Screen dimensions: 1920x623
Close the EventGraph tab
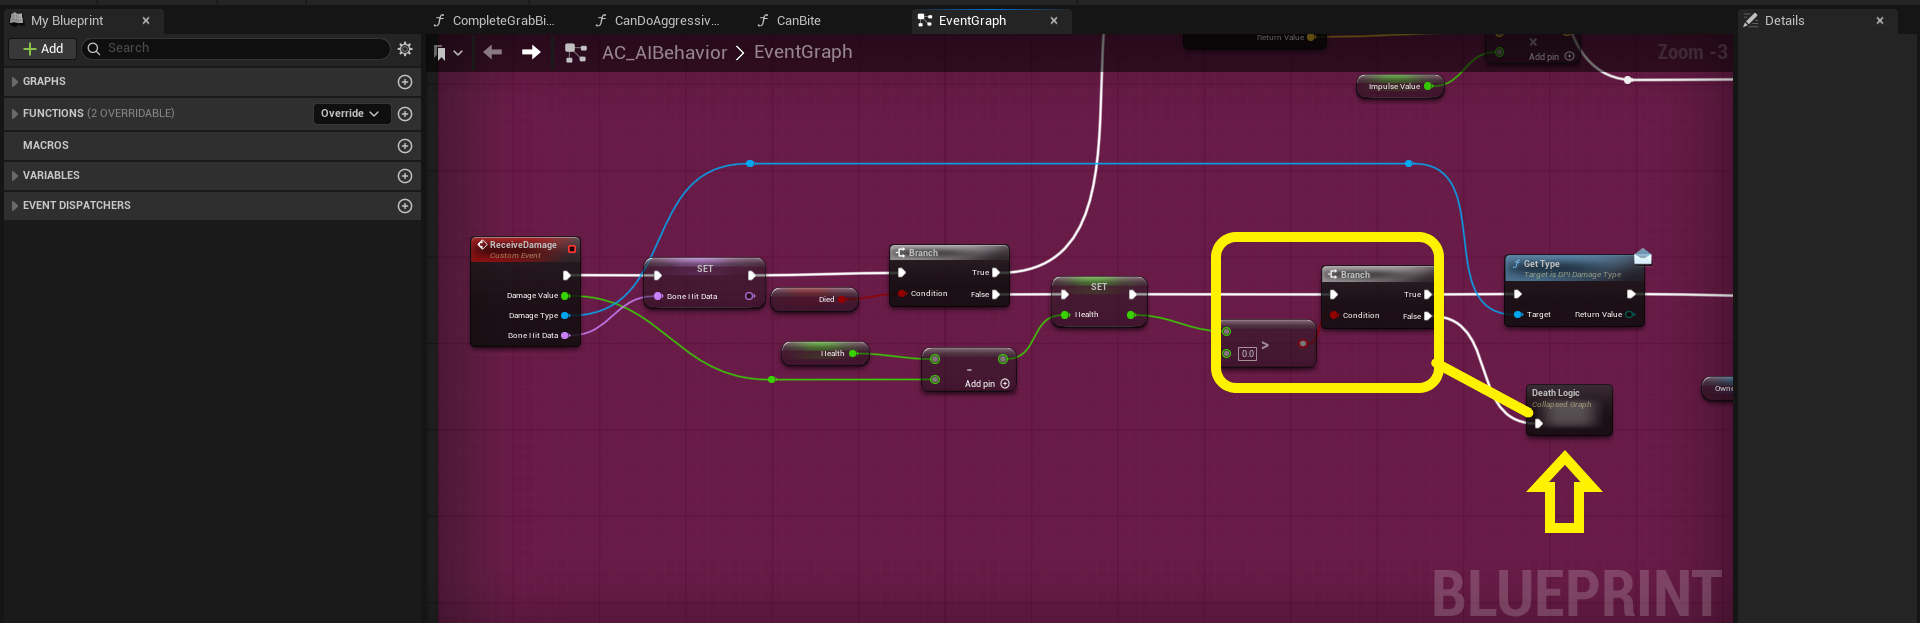coord(1054,20)
